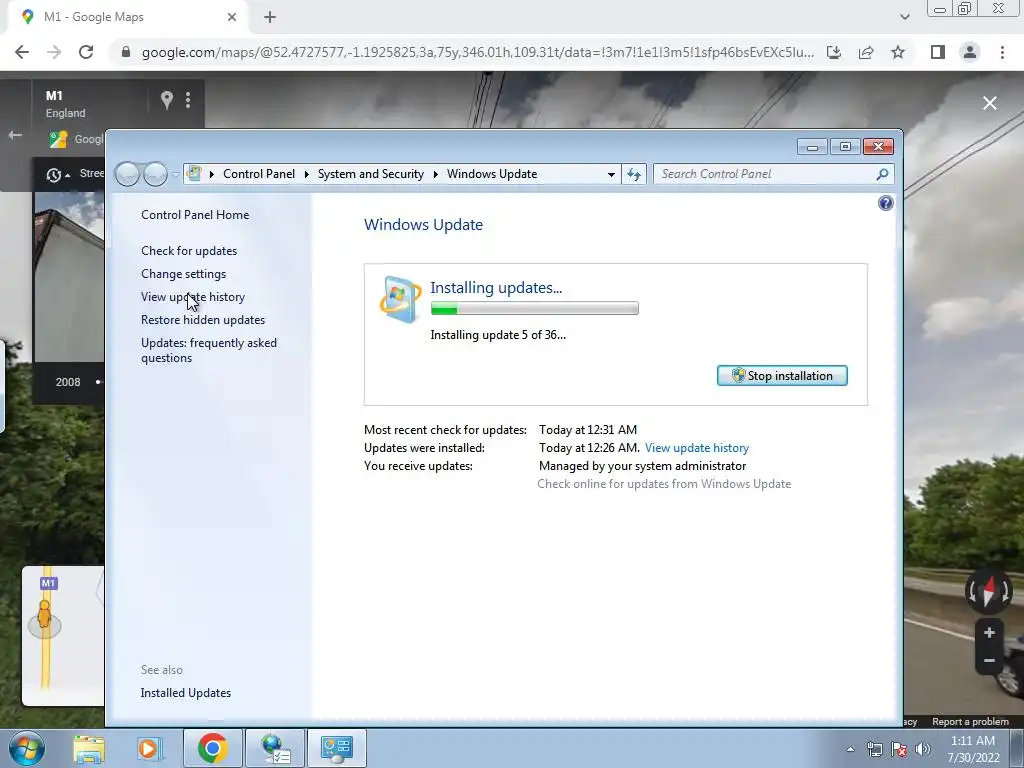Click the Control Panel forward arrow button
This screenshot has width=1024, height=768.
tap(155, 174)
